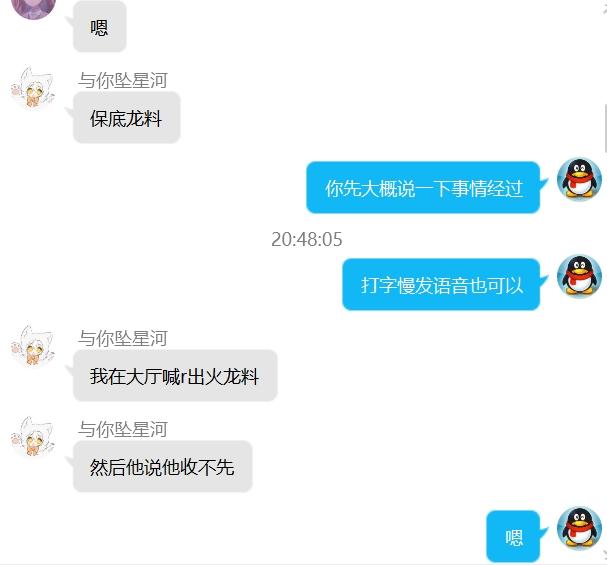Click penguin avatar beside 你先大概说一下事情经过
Image resolution: width=607 pixels, height=565 pixels.
579,179
